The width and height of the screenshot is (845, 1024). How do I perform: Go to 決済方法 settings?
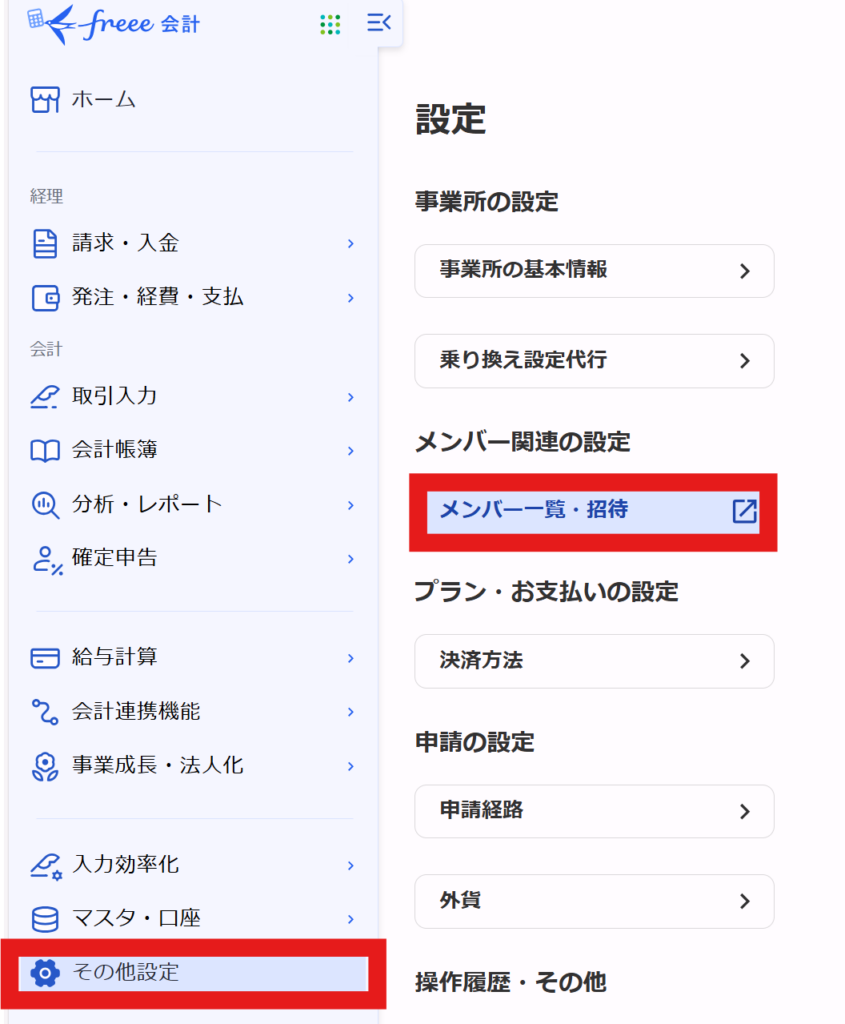[594, 661]
